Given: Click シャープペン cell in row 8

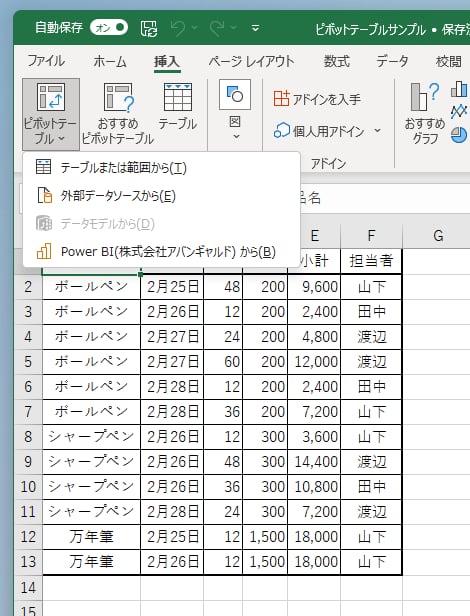Looking at the screenshot, I should (91, 436).
